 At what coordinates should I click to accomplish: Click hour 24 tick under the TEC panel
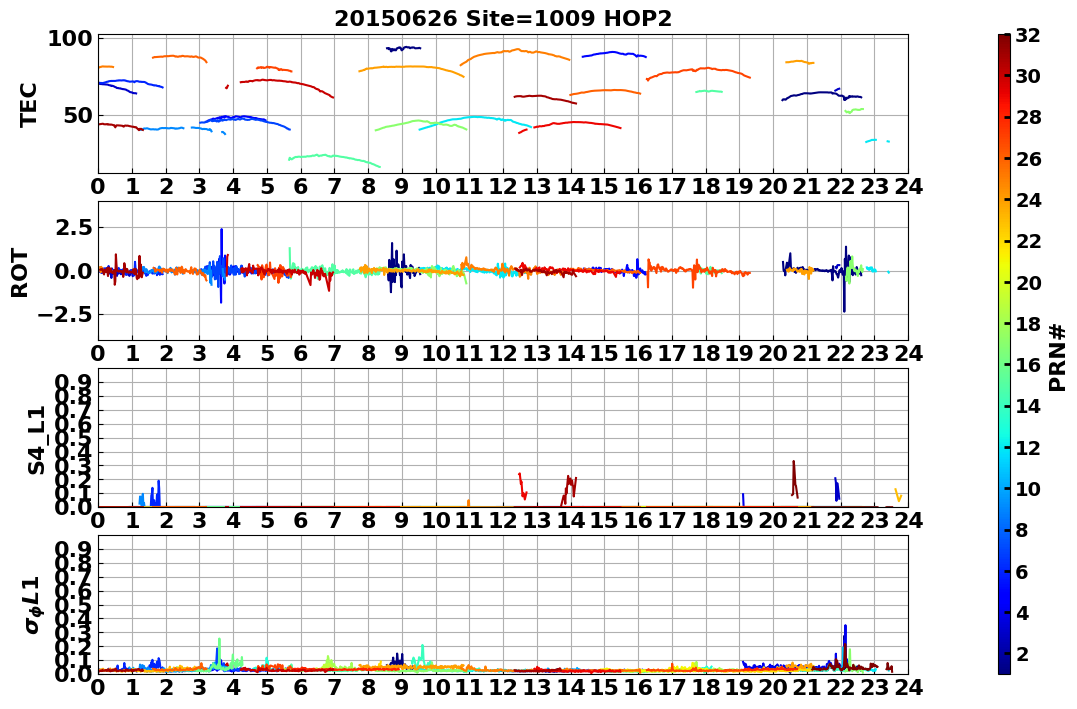pyautogui.click(x=909, y=186)
